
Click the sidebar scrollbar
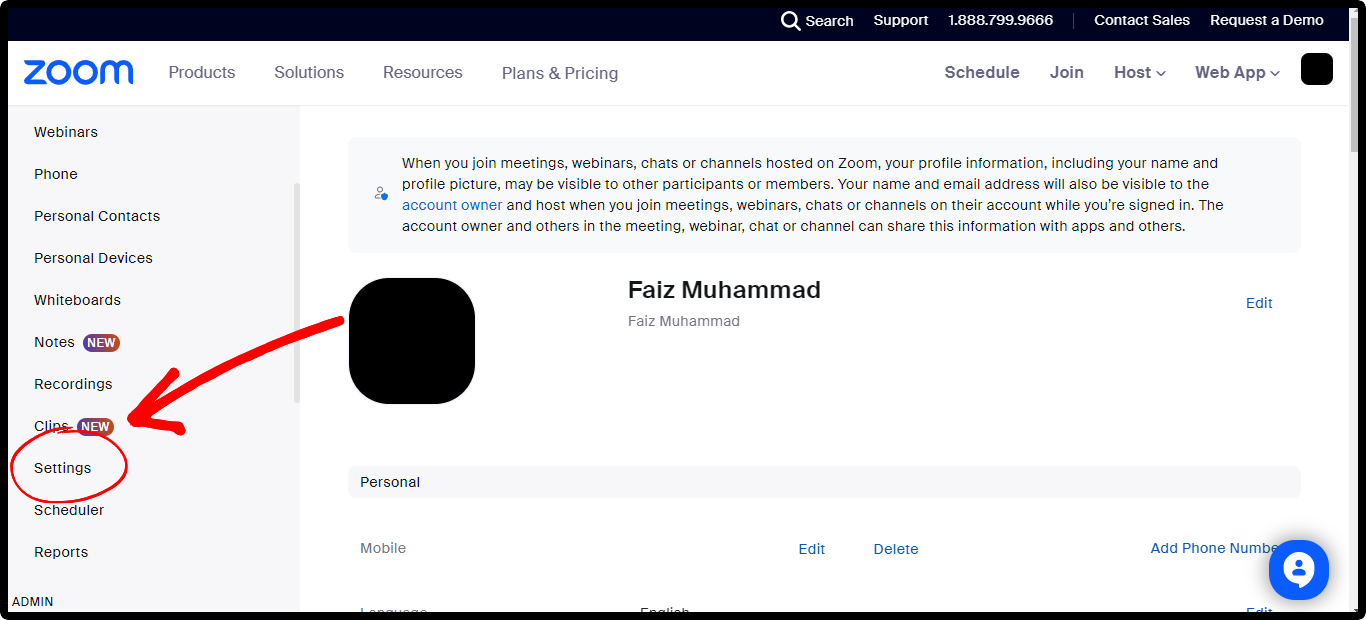(296, 292)
